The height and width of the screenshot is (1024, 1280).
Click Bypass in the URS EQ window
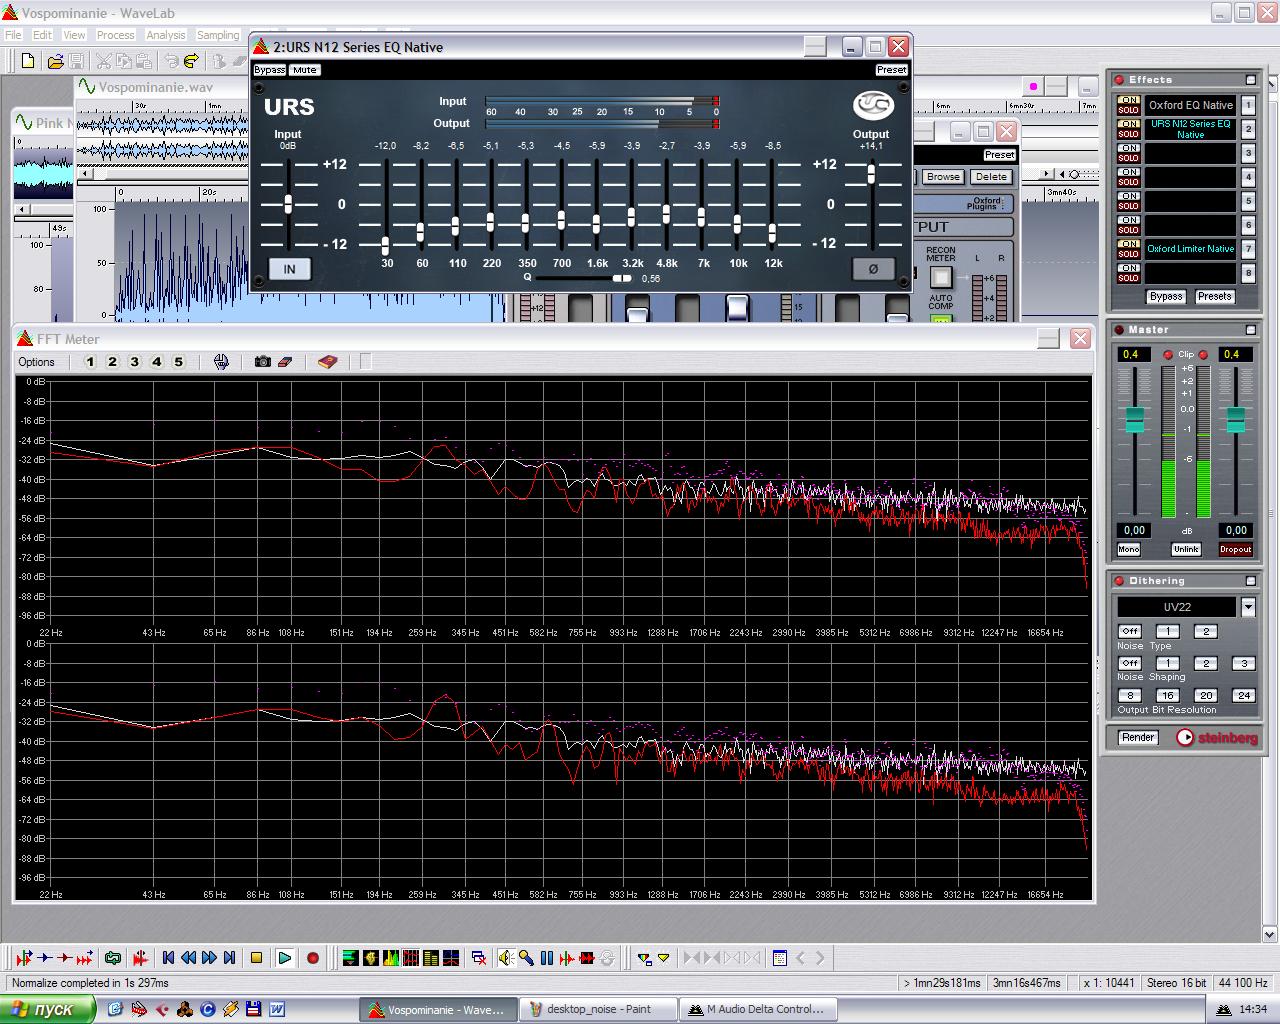point(269,70)
